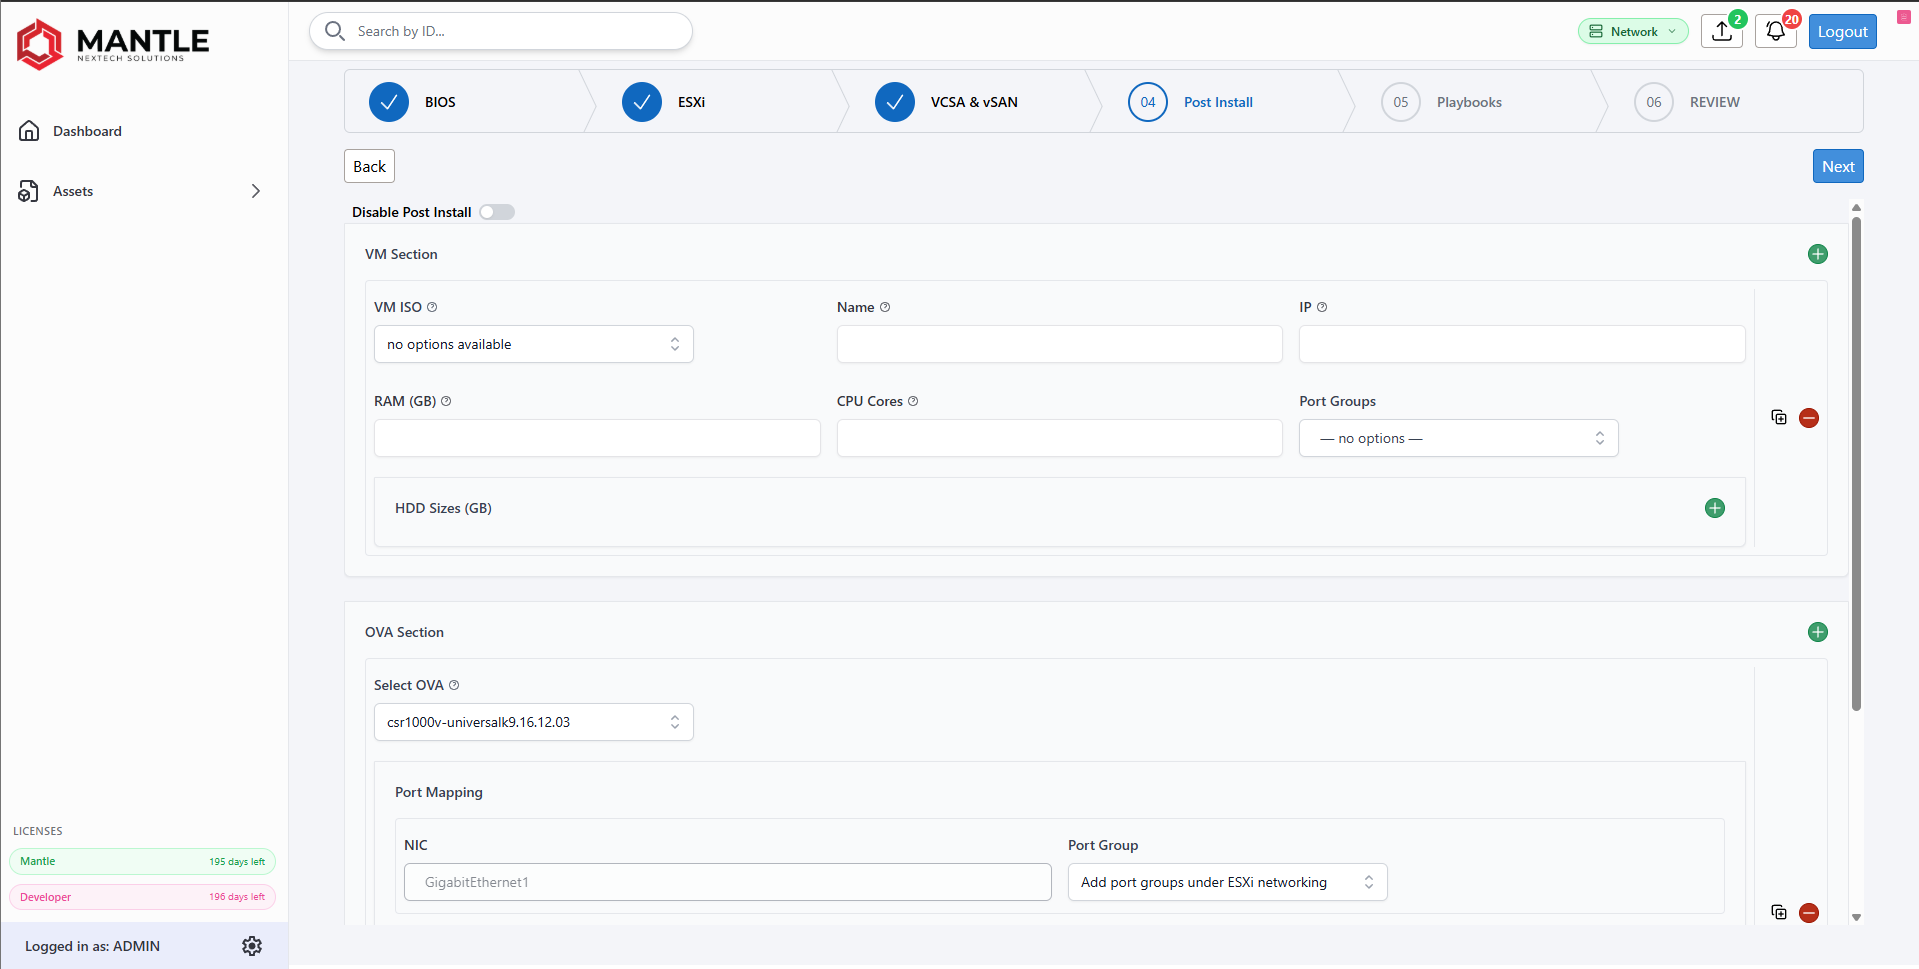Show help for Name field
1919x969 pixels.
[885, 307]
